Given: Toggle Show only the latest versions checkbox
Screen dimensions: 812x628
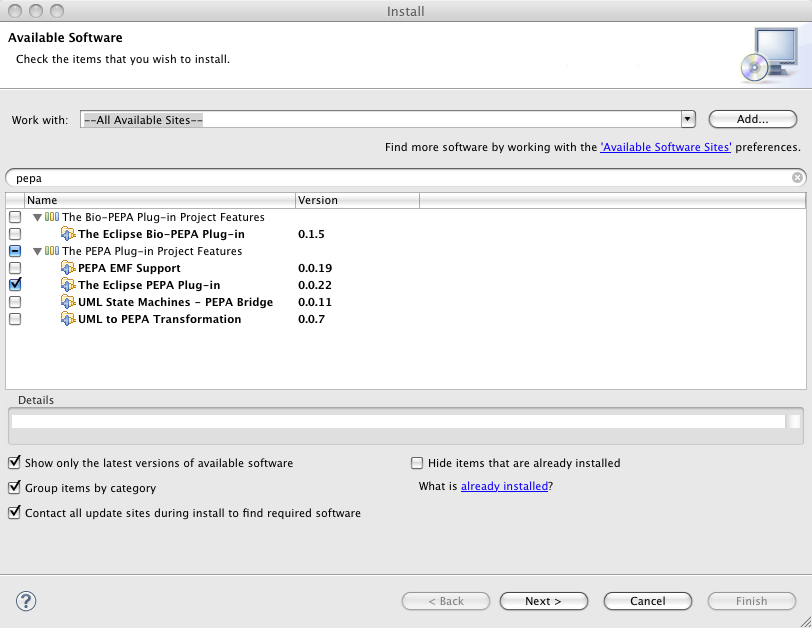Looking at the screenshot, I should click(x=14, y=462).
